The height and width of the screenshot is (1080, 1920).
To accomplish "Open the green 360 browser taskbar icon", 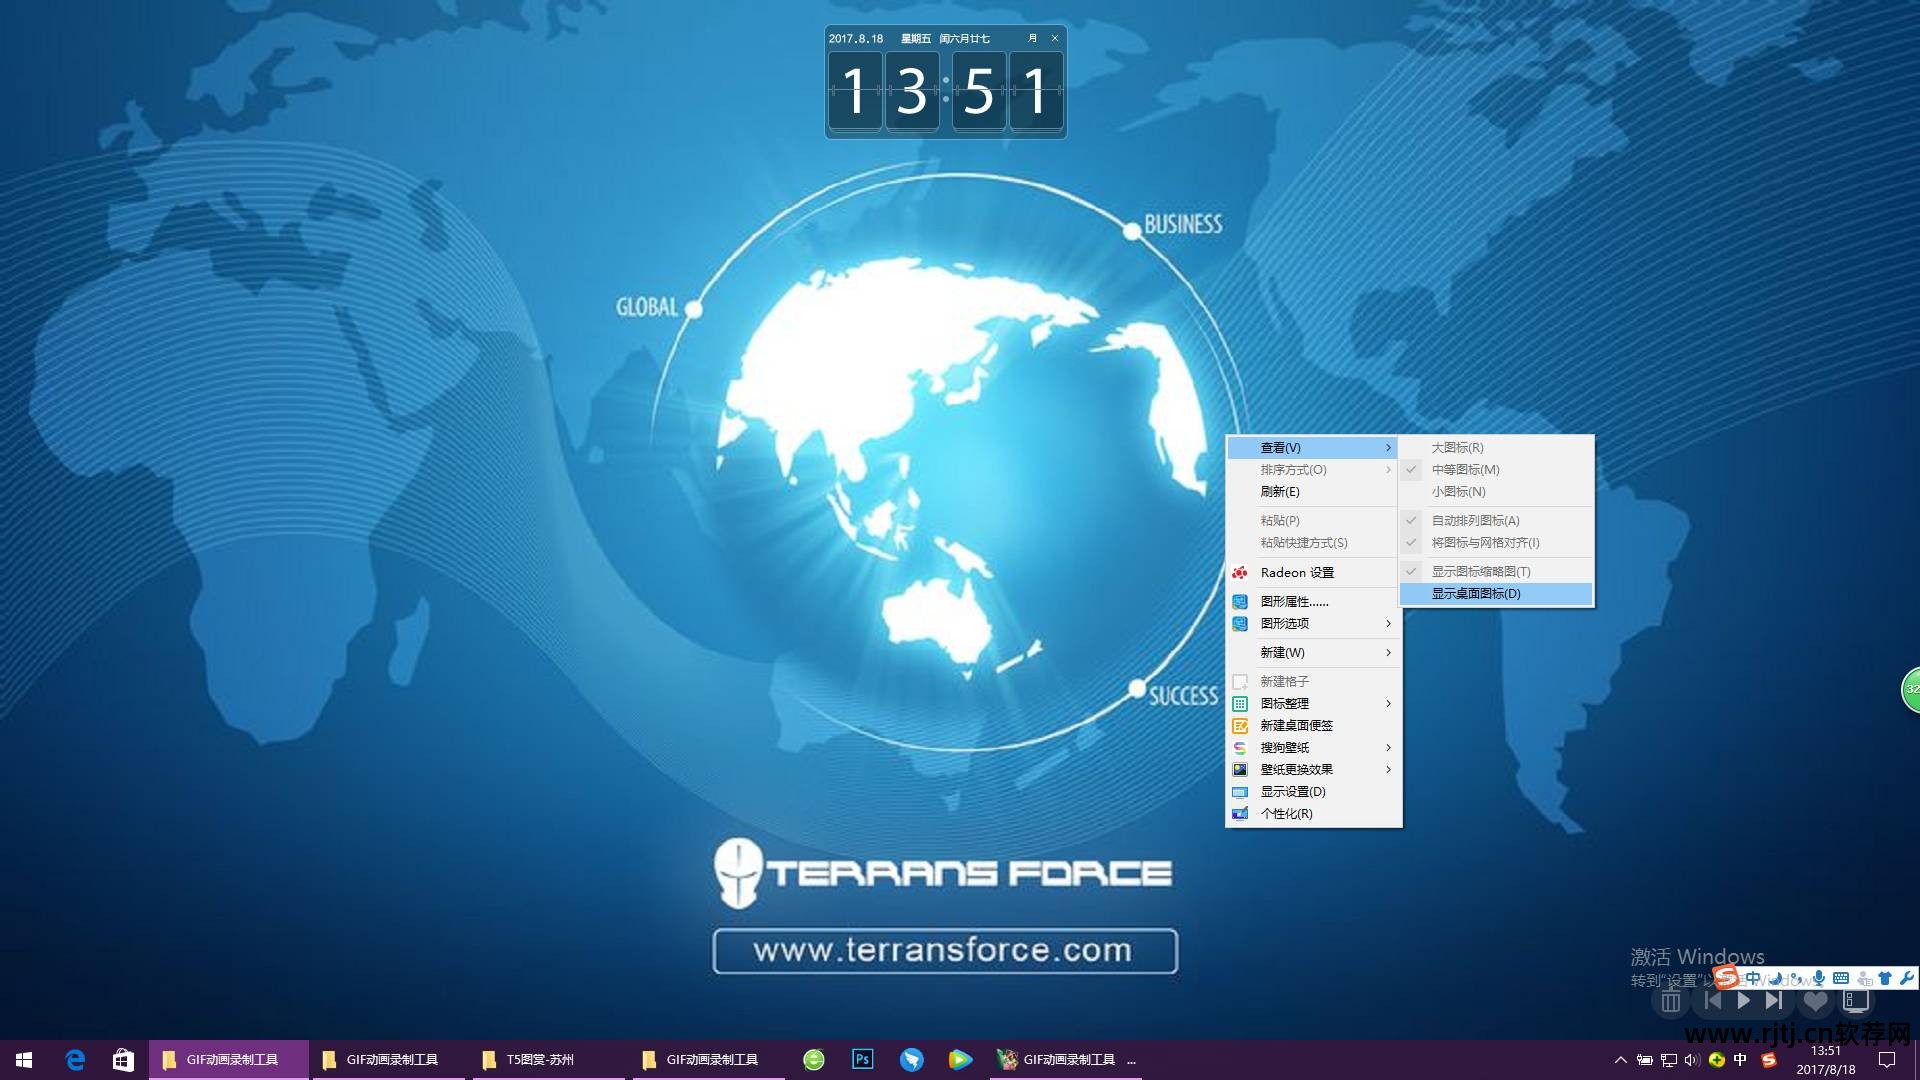I will coord(814,1059).
